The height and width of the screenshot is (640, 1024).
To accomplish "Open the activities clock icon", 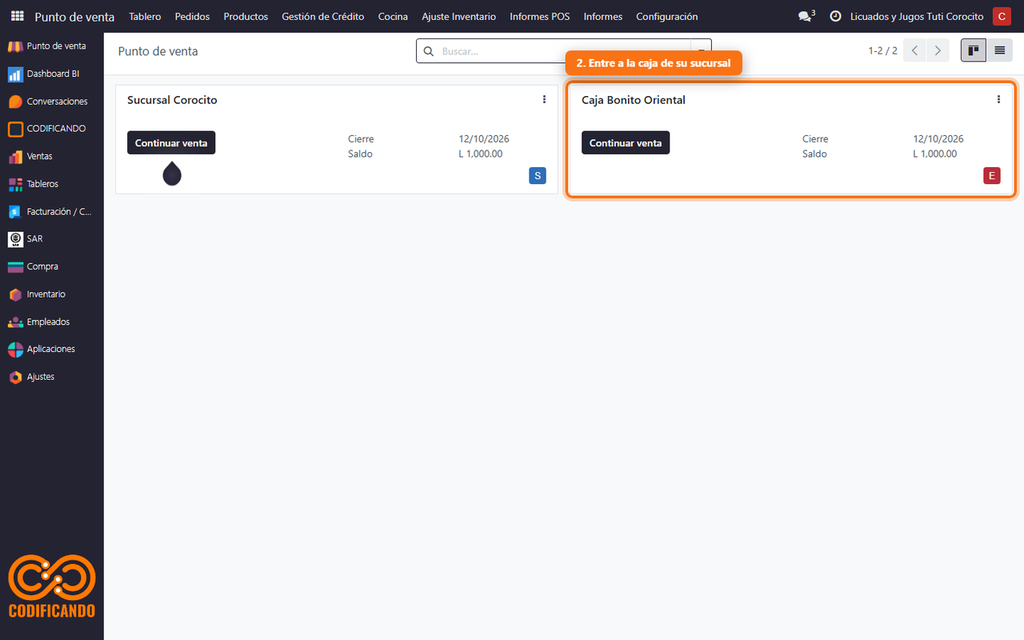I will pyautogui.click(x=835, y=16).
